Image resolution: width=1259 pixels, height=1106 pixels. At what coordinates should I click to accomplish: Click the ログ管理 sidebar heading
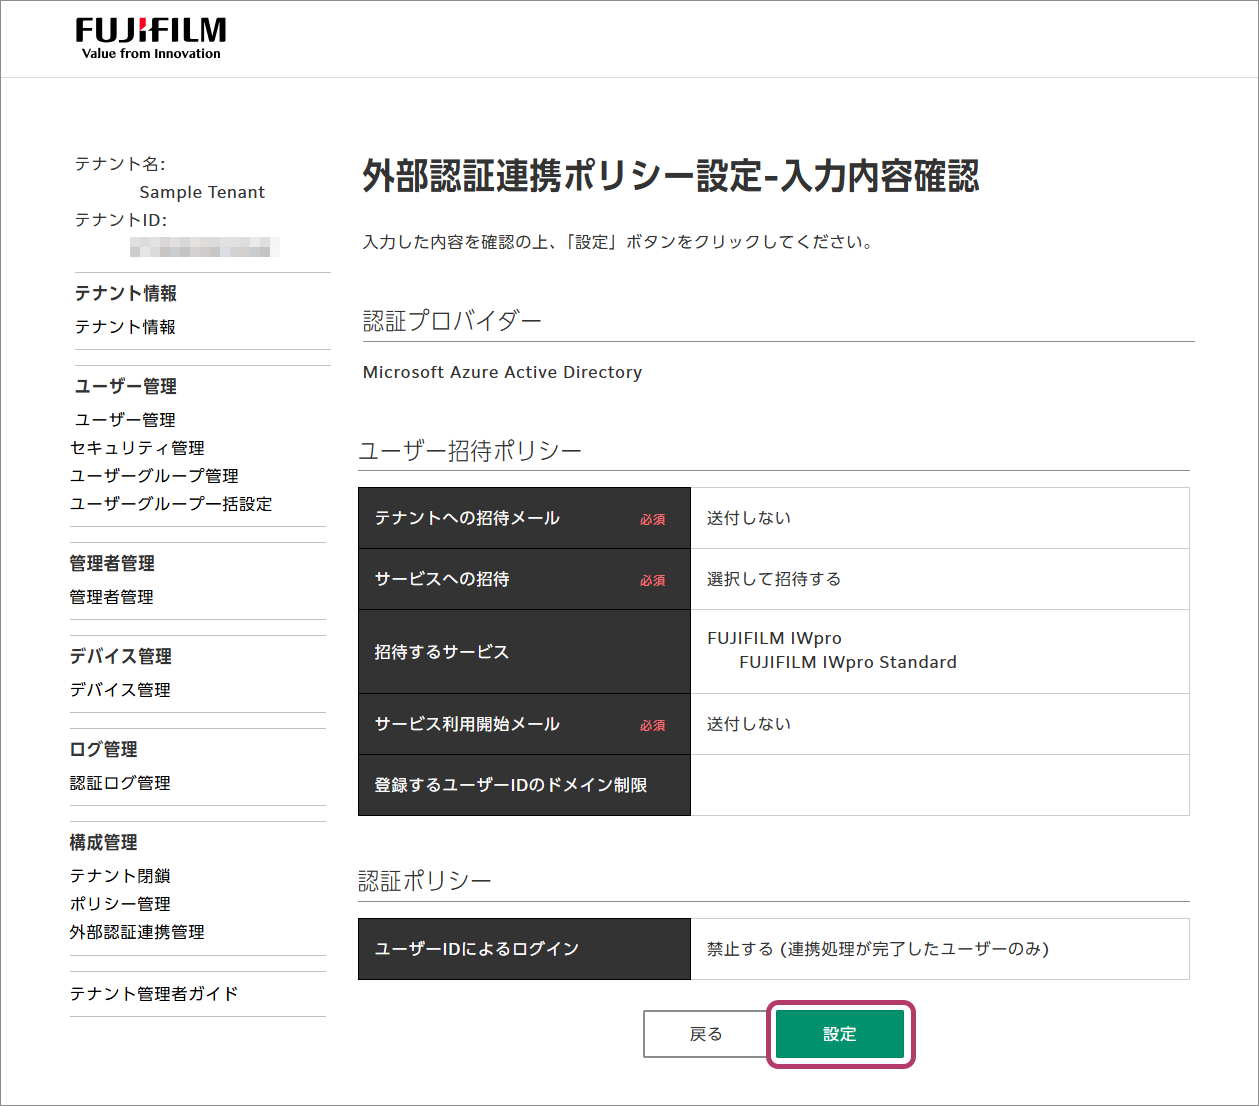[x=104, y=749]
